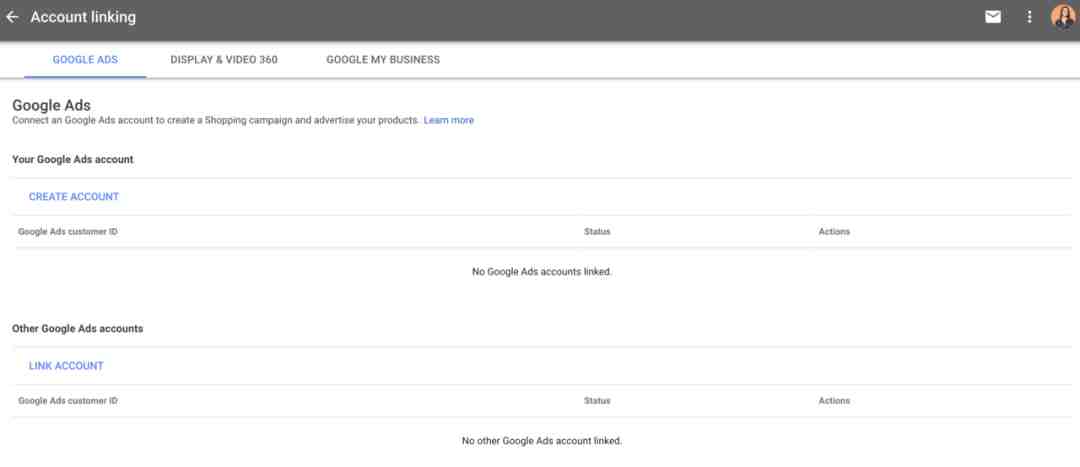Click the Google Ads section heading
This screenshot has width=1080, height=467.
pyautogui.click(x=52, y=105)
